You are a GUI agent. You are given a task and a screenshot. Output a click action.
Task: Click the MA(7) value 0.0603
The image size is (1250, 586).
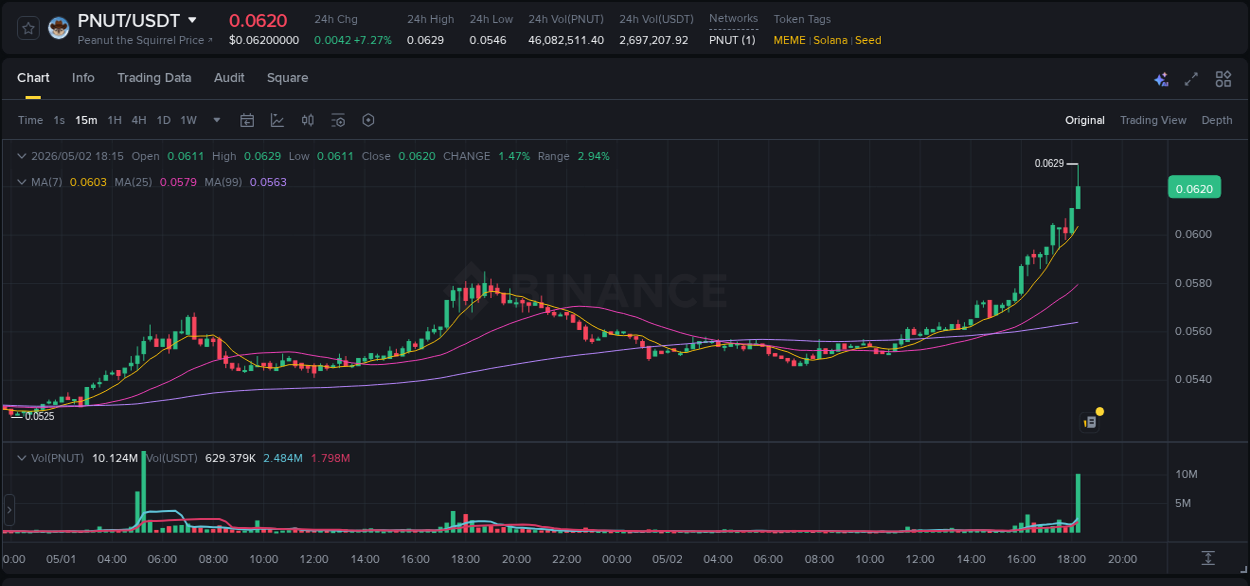(x=86, y=182)
